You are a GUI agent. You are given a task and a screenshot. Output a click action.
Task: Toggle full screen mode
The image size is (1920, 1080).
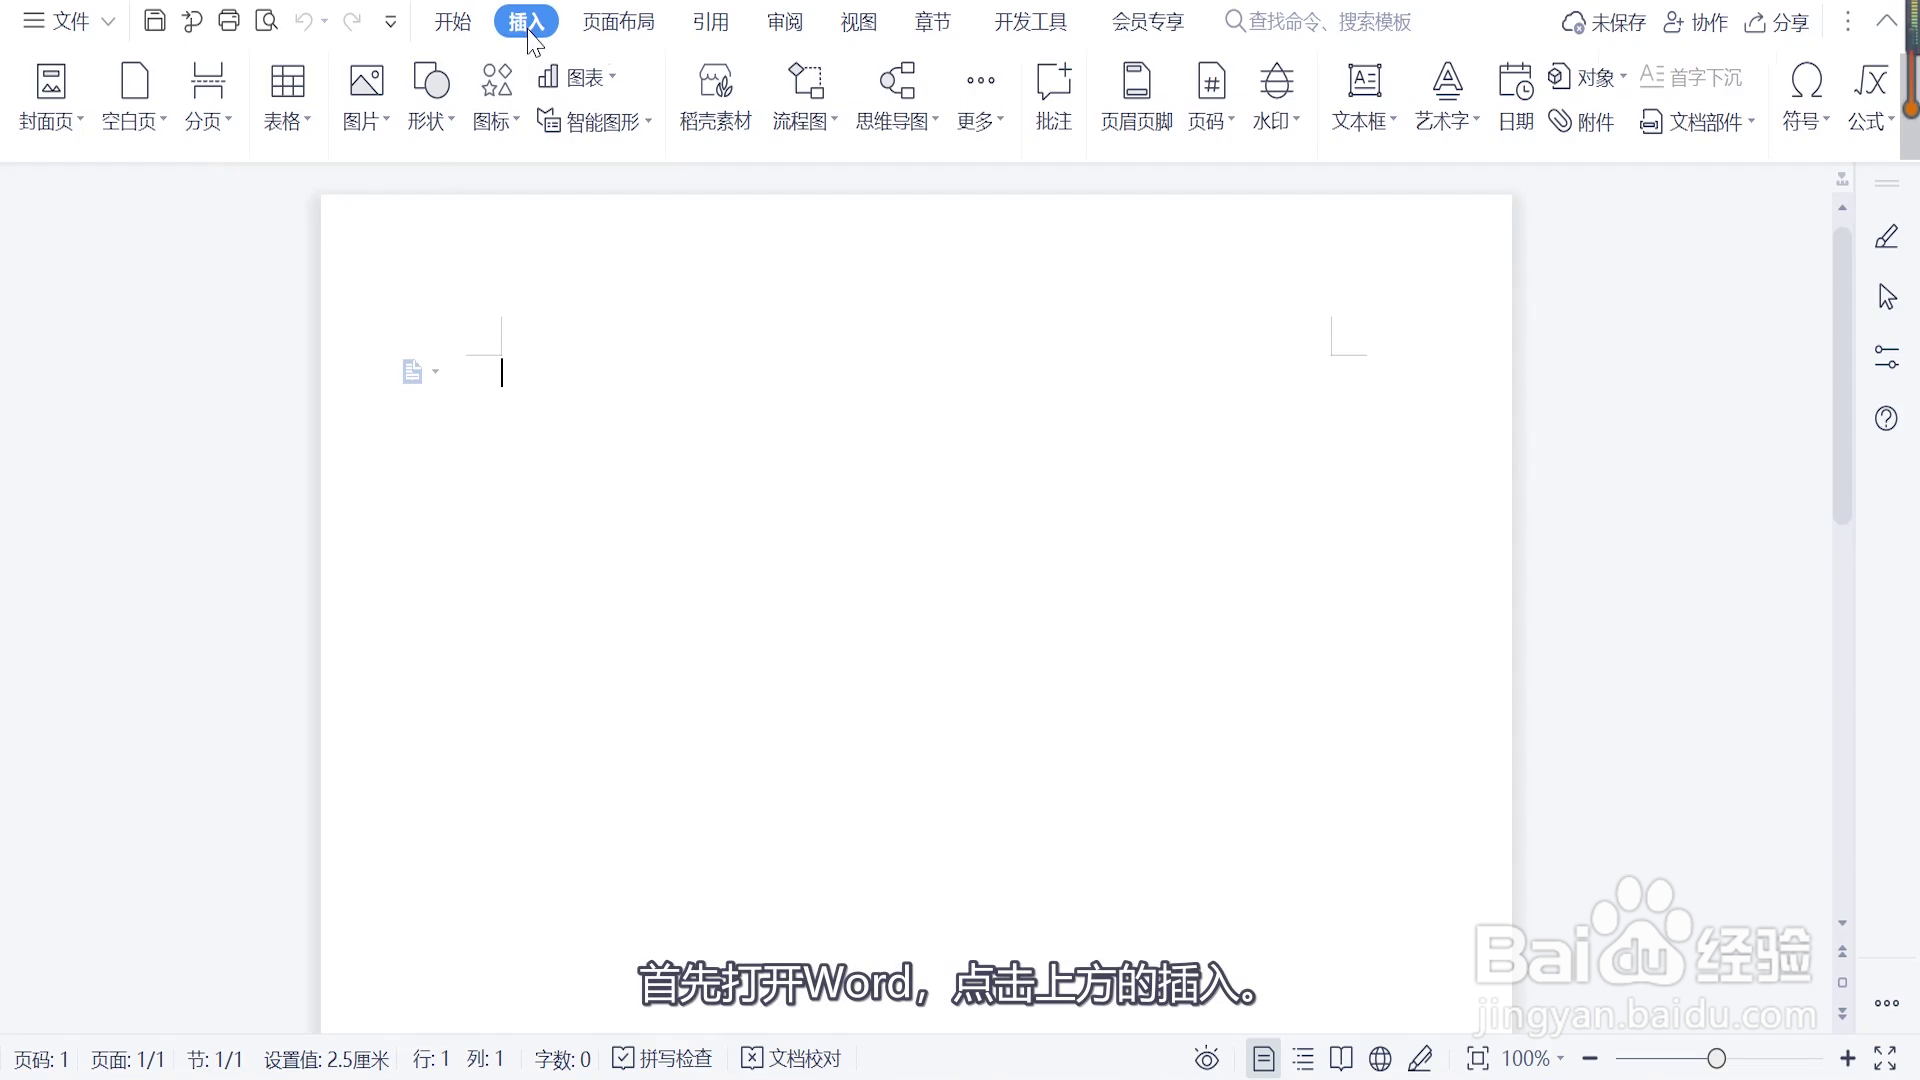tap(1885, 1058)
